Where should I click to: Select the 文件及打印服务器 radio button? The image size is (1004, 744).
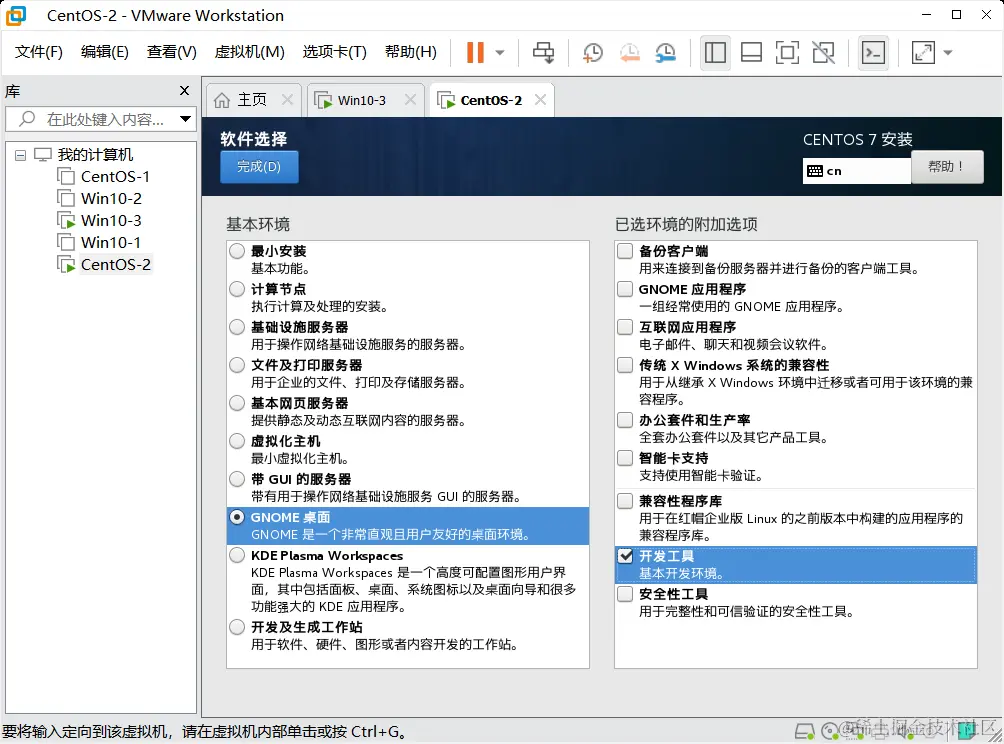(x=237, y=365)
